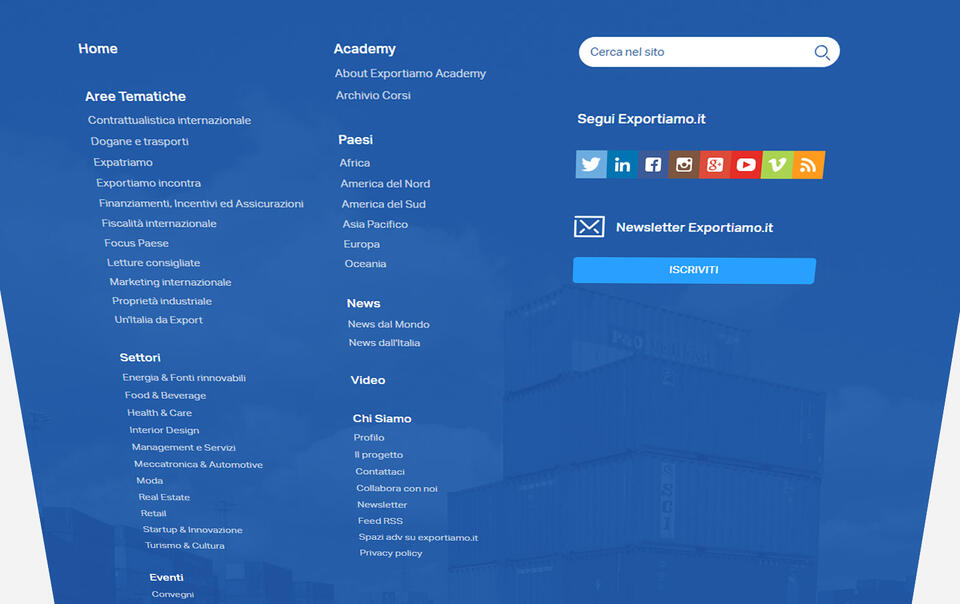Select America del Sud link

coord(384,204)
